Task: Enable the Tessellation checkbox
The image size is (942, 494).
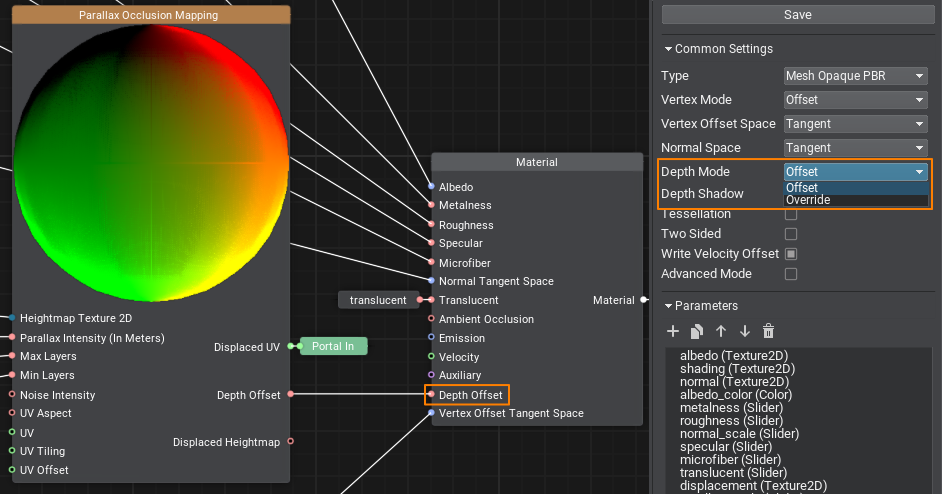Action: [791, 214]
